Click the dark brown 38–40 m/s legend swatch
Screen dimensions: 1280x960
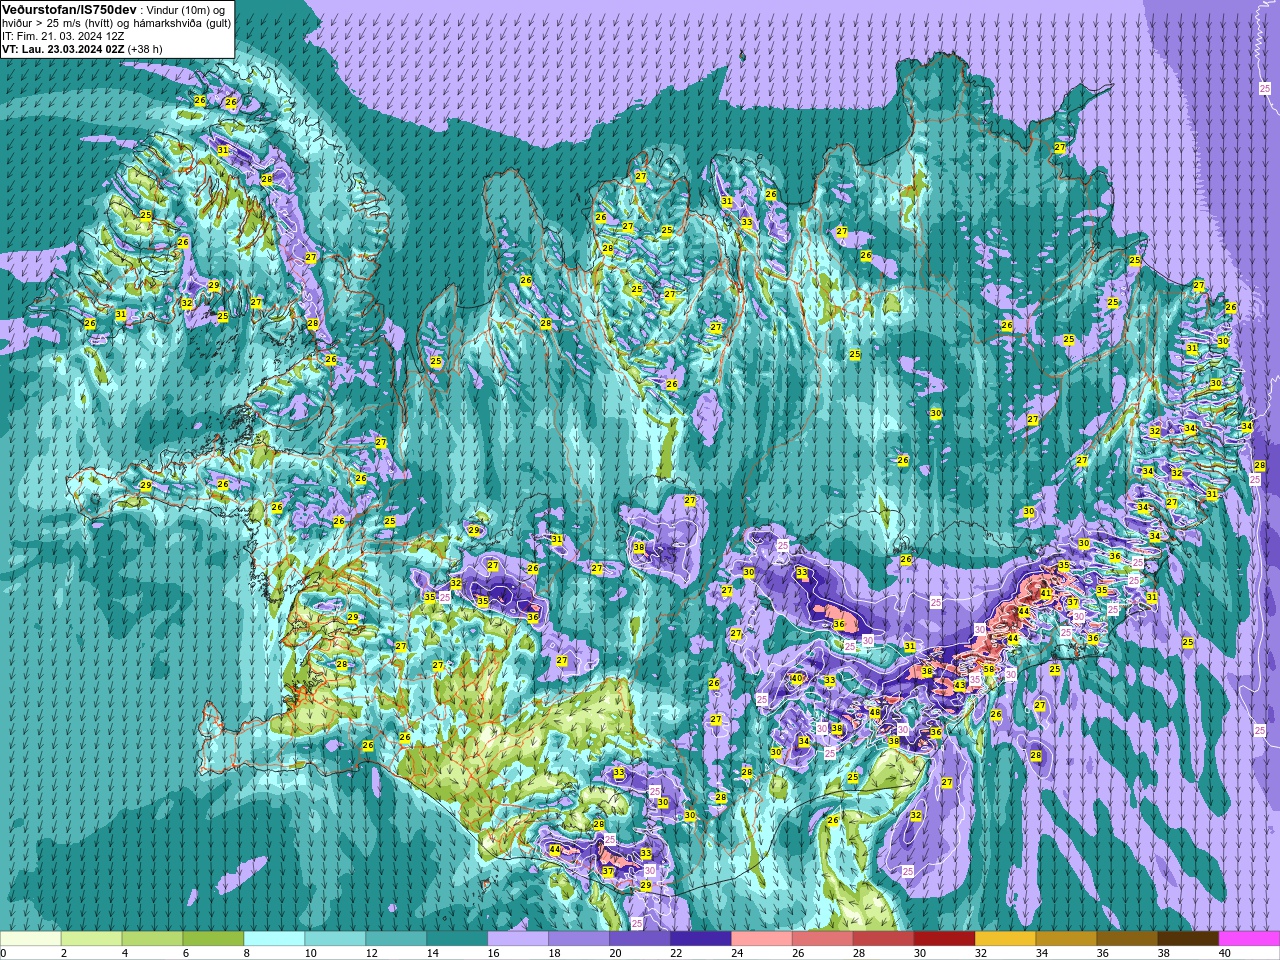pyautogui.click(x=1189, y=939)
